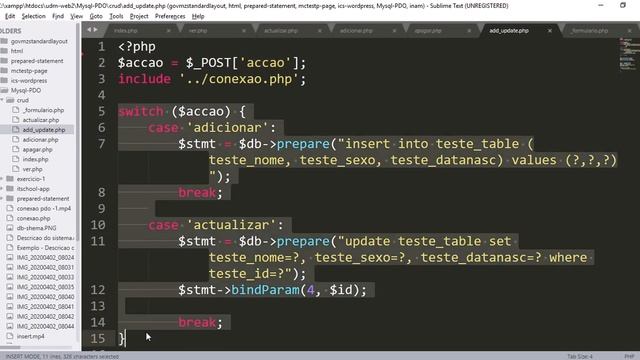Open the Find menu
The width and height of the screenshot is (640, 360).
pos(58,16)
